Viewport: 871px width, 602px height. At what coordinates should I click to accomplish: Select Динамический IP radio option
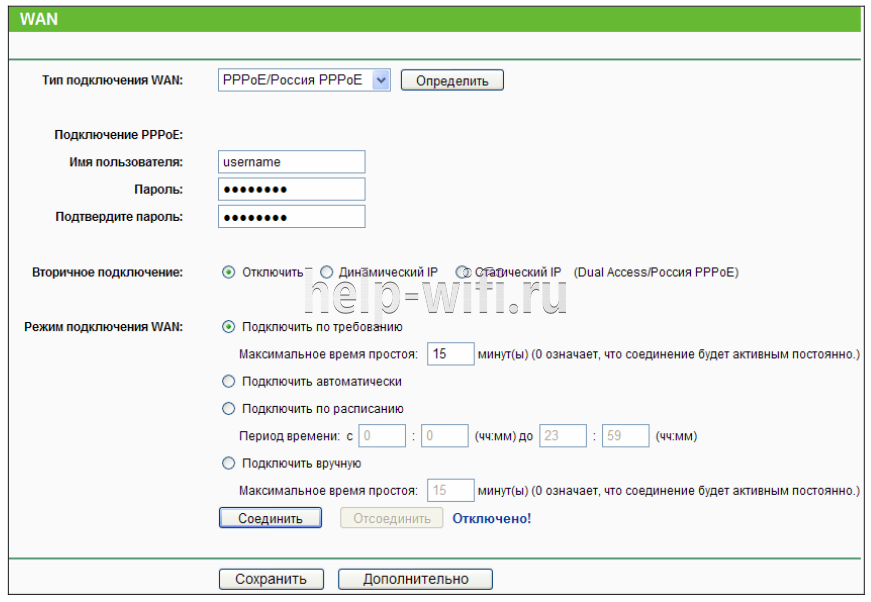click(326, 272)
